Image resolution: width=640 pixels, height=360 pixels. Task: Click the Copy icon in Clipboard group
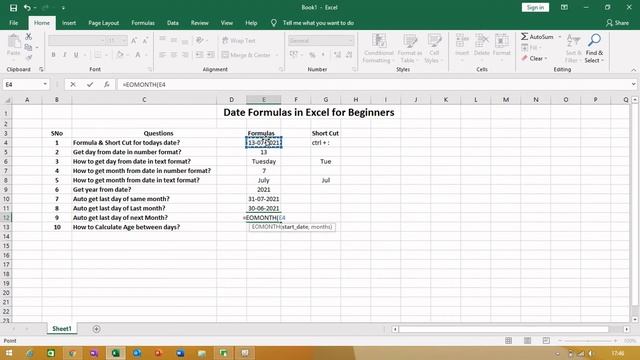[x=28, y=47]
